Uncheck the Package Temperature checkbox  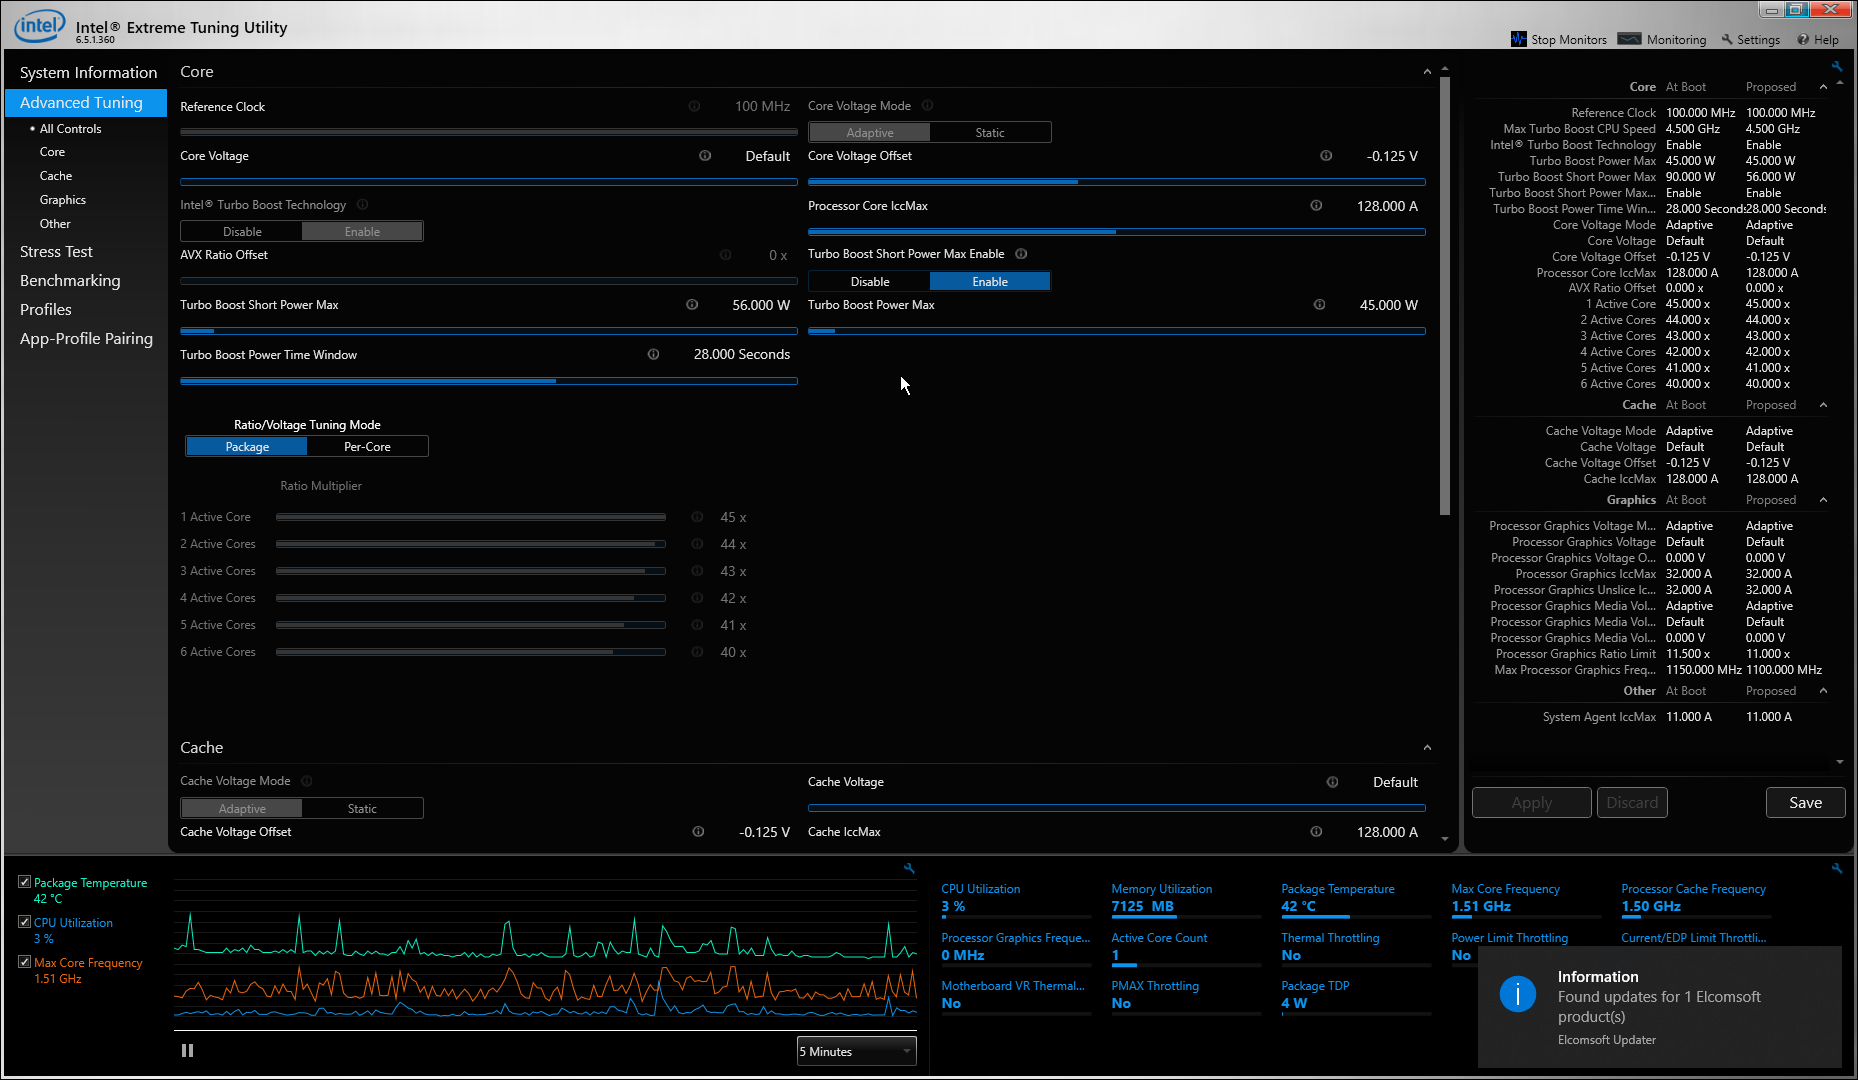coord(24,882)
